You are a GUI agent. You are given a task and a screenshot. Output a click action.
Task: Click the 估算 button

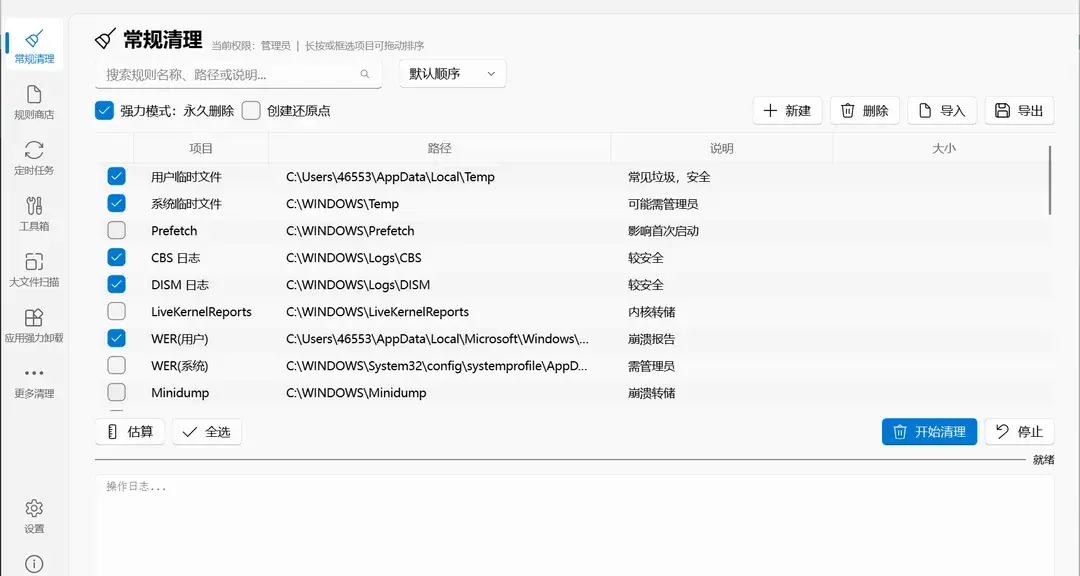coord(129,431)
